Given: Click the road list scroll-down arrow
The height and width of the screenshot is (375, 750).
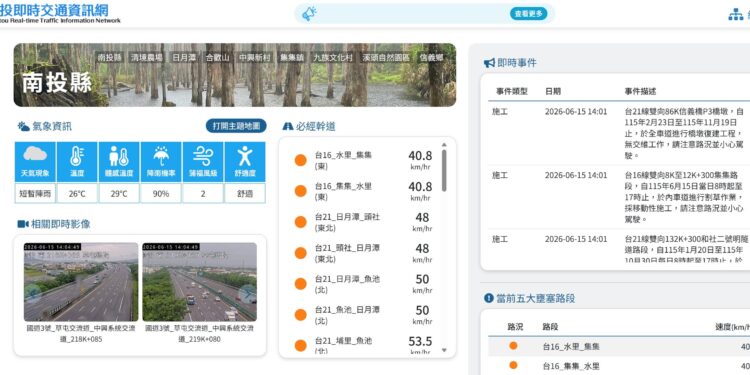Looking at the screenshot, I should tap(444, 350).
